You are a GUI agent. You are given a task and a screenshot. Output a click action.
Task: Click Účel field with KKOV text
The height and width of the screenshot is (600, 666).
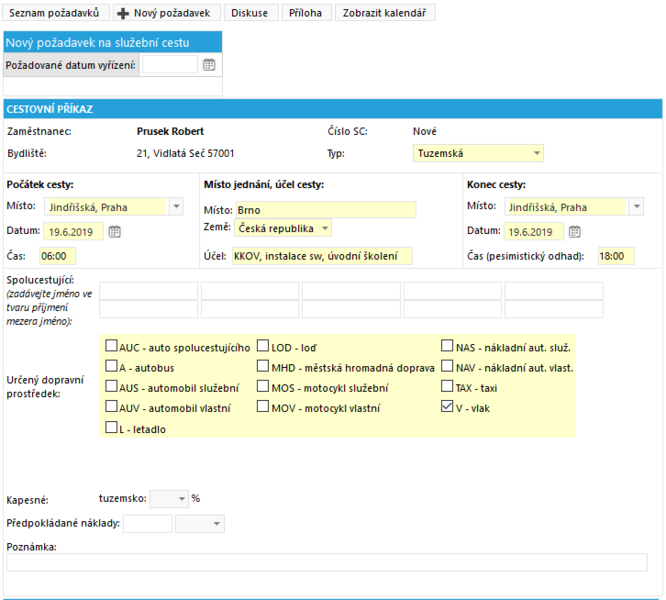click(x=322, y=256)
